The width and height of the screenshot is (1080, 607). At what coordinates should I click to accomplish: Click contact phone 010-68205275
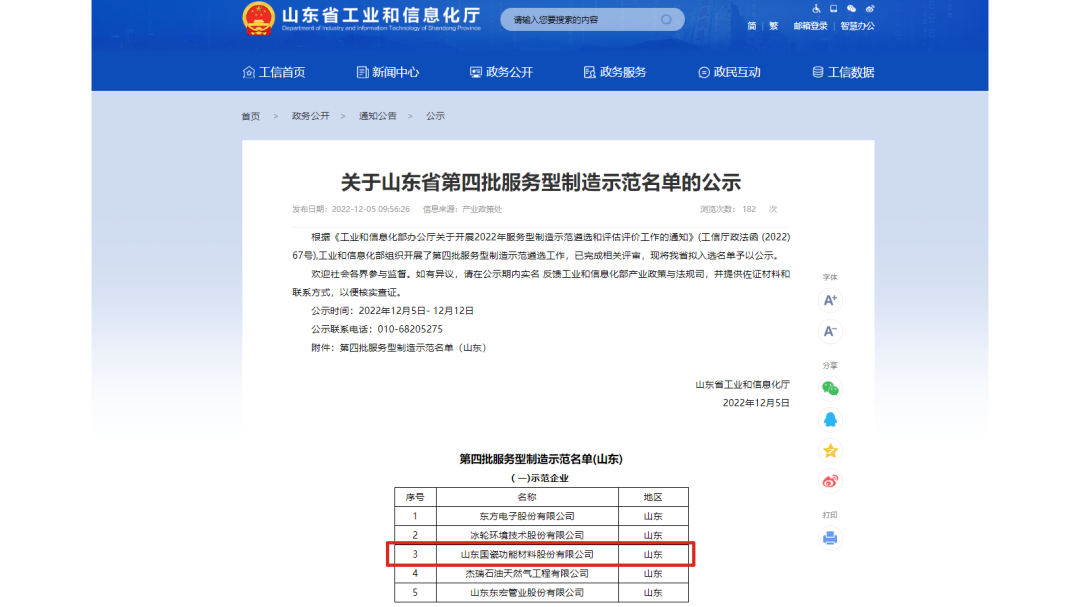410,329
